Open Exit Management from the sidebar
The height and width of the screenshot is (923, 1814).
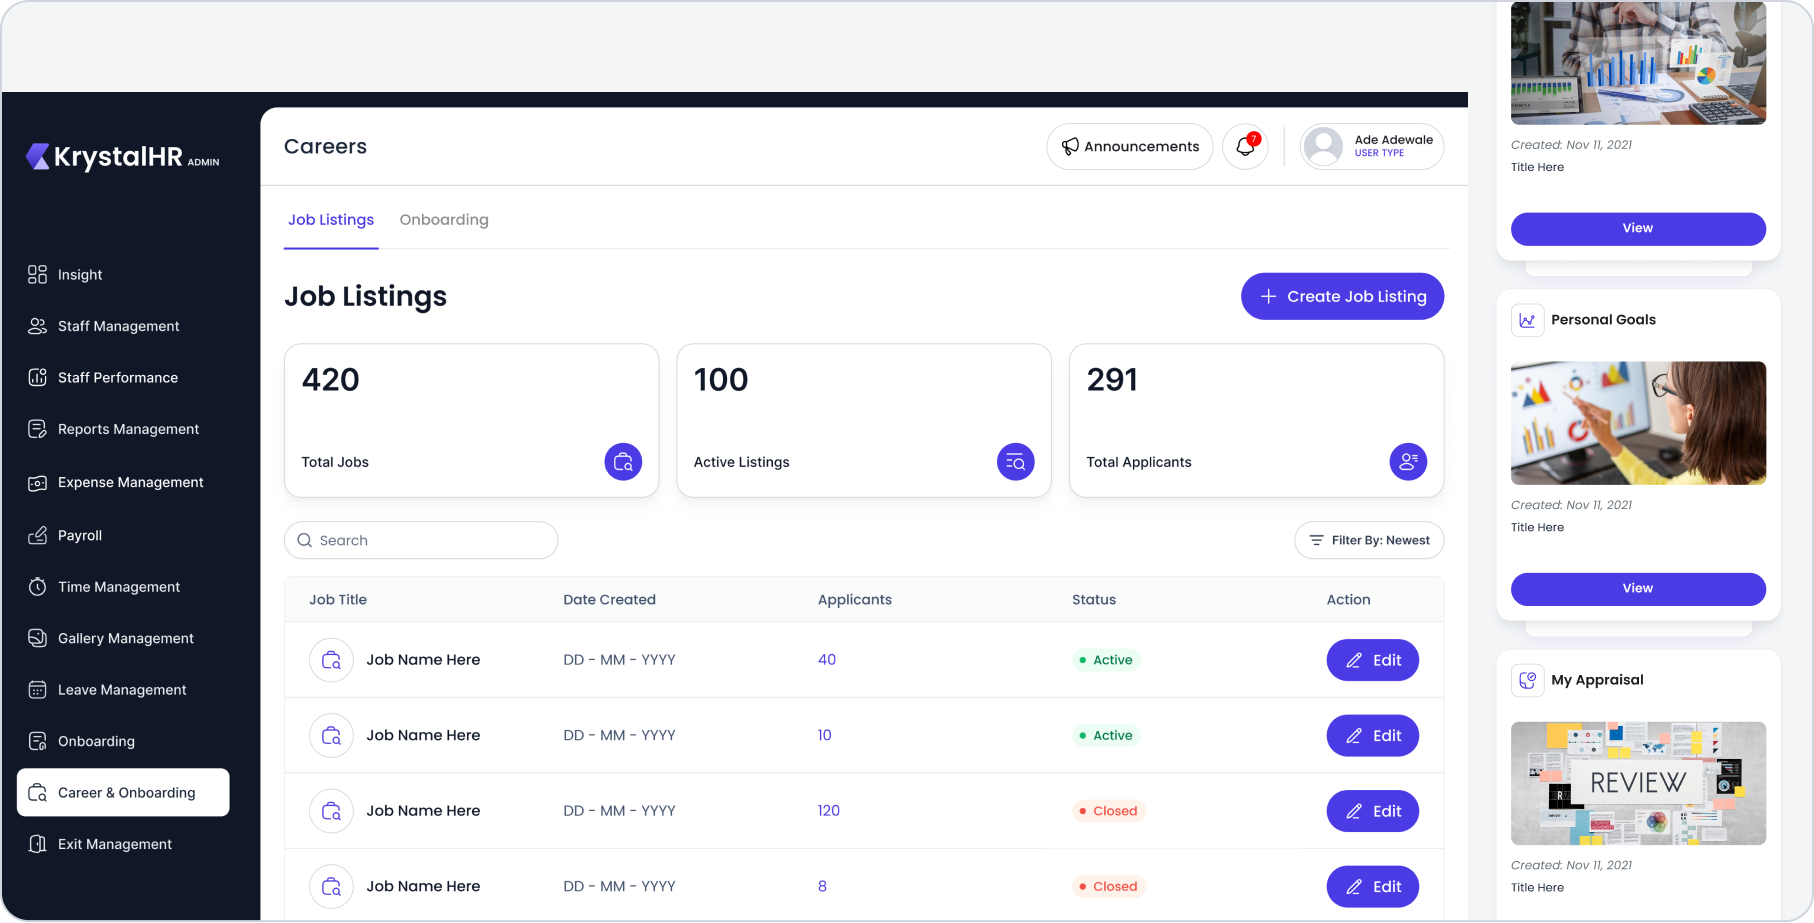114,844
